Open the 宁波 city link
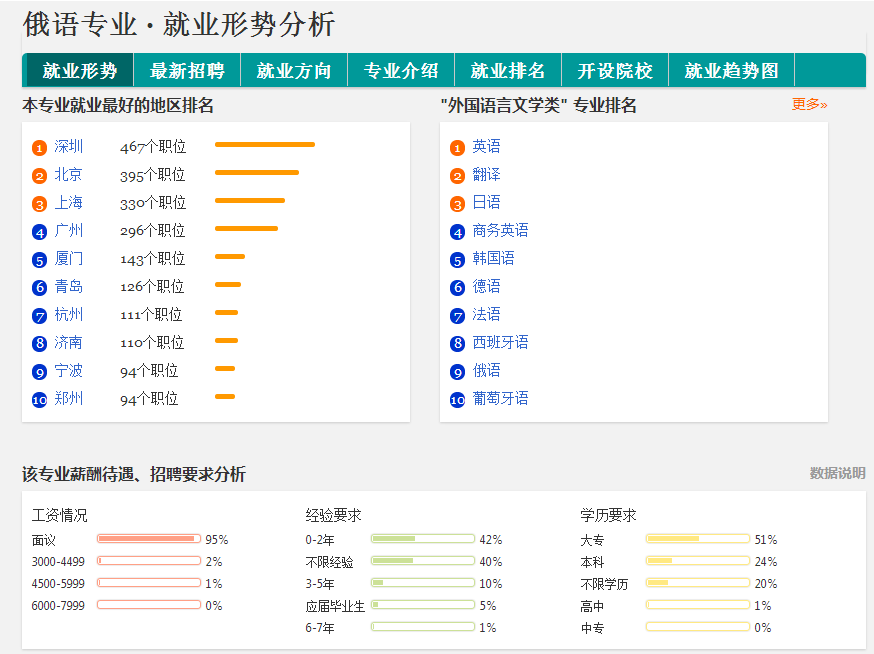 point(69,371)
